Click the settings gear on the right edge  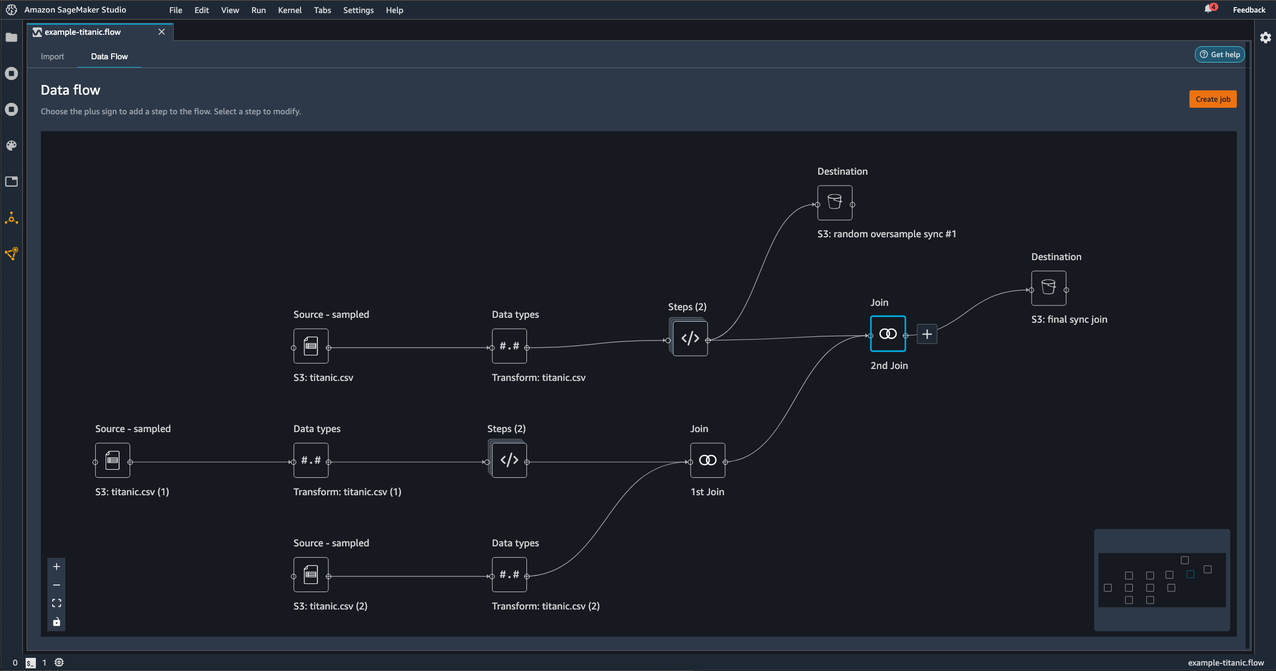(x=1265, y=37)
